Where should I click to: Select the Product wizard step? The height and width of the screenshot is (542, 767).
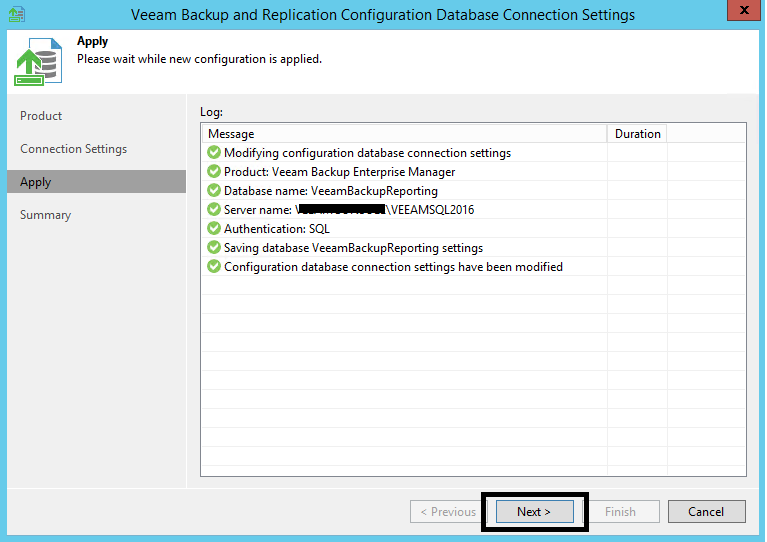point(41,116)
